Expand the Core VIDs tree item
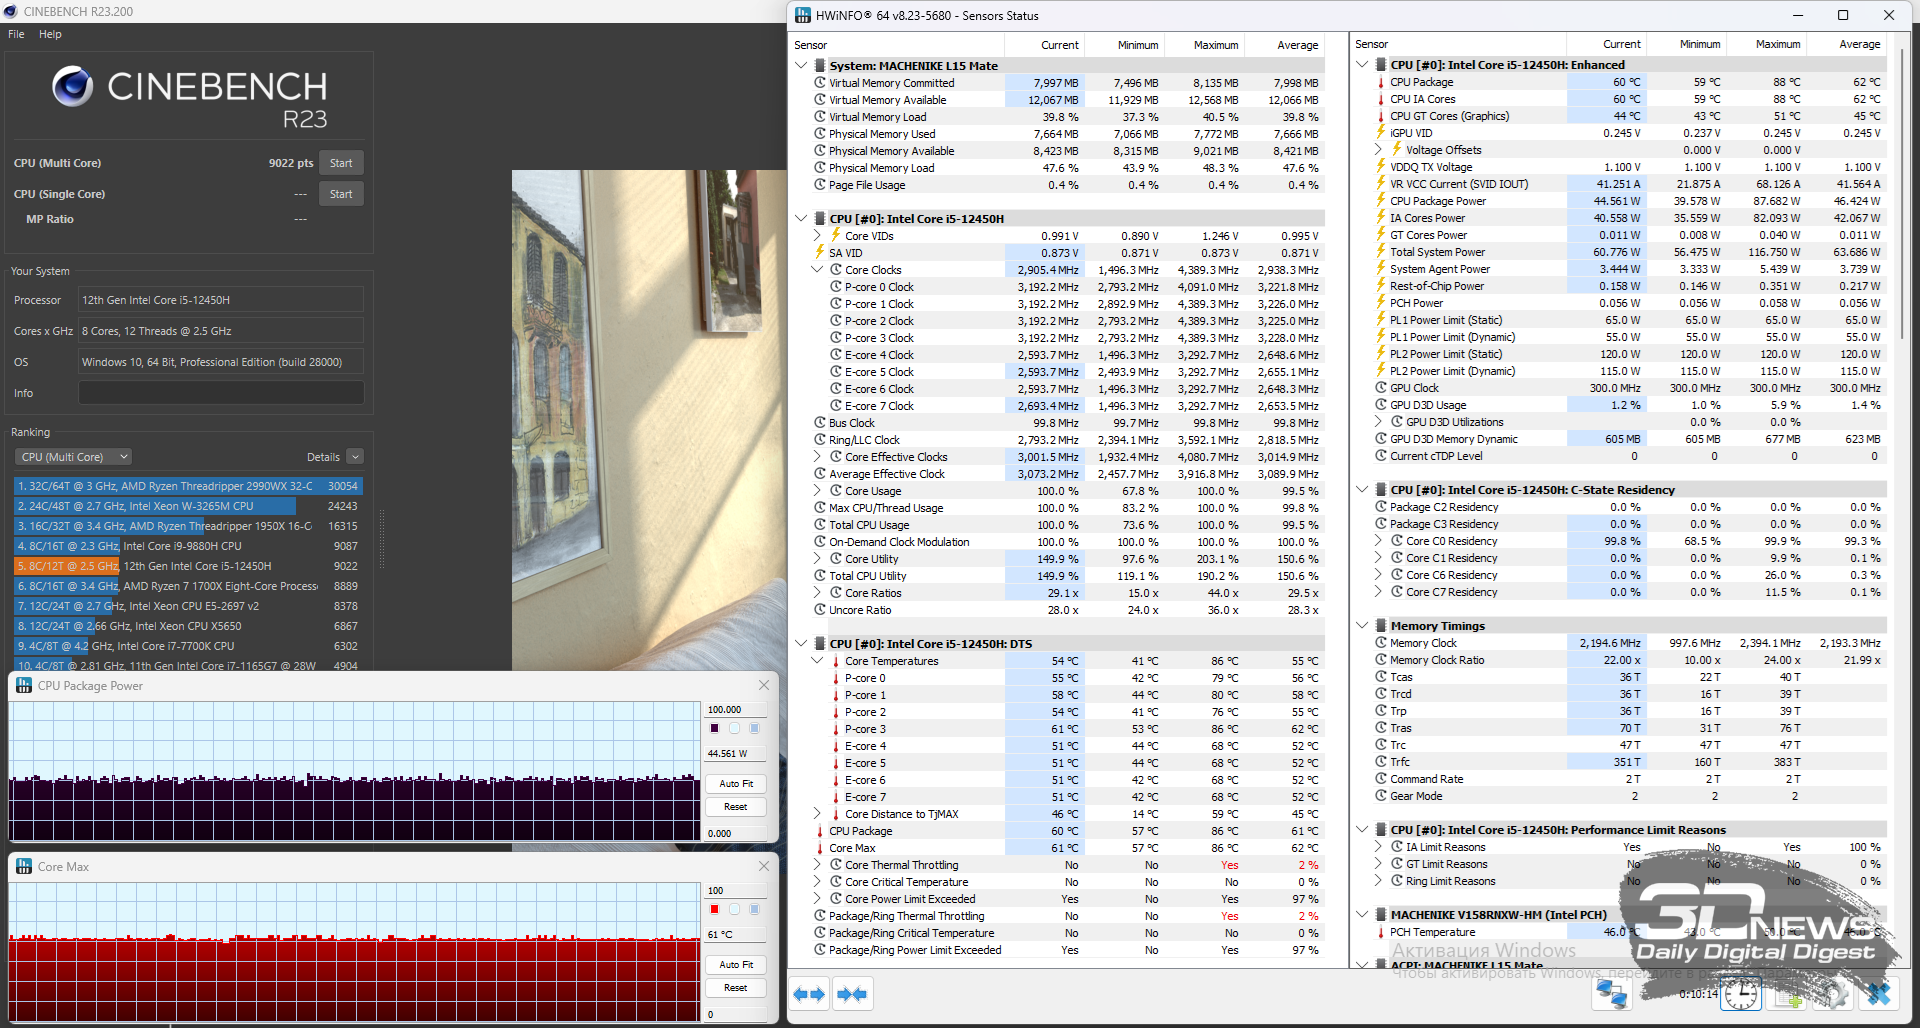This screenshot has width=1920, height=1028. pos(817,236)
